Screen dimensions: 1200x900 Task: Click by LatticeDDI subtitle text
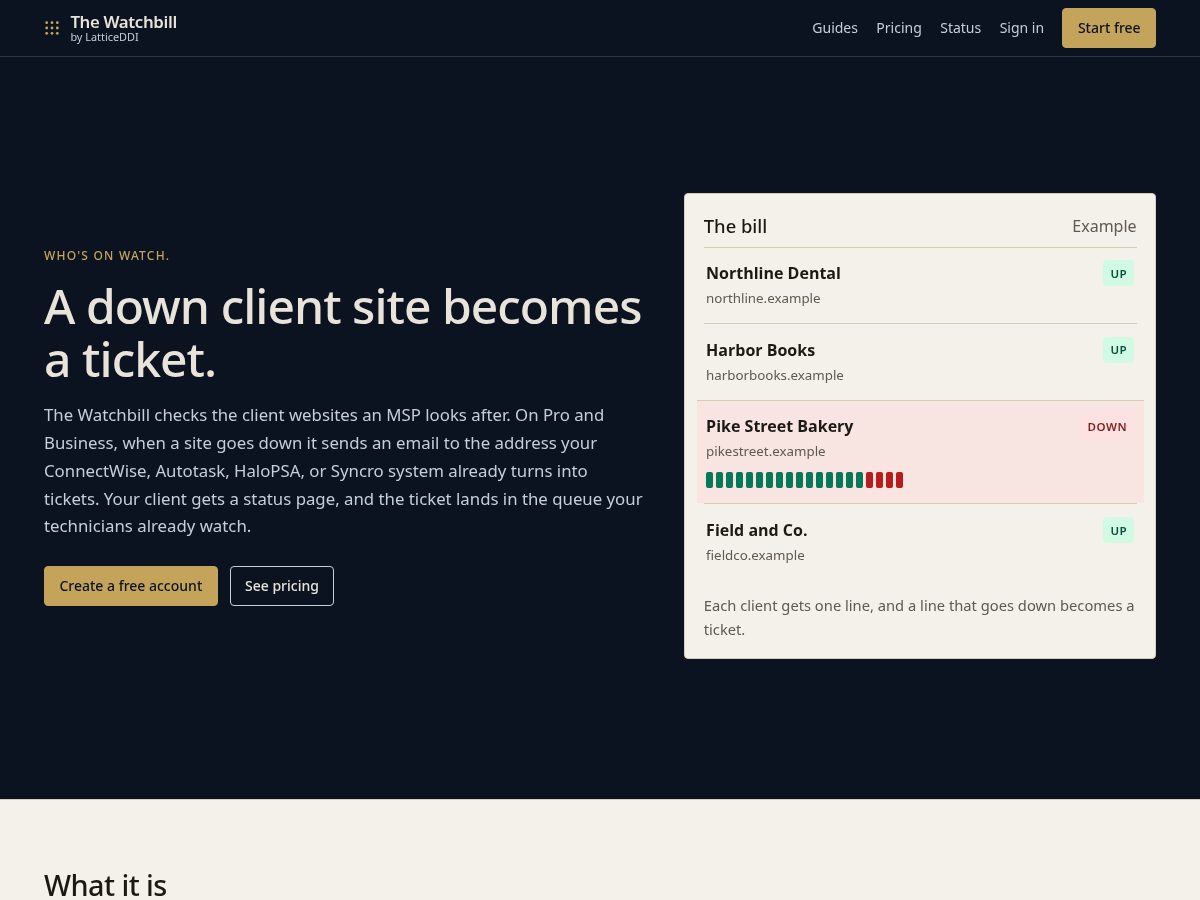pos(104,38)
